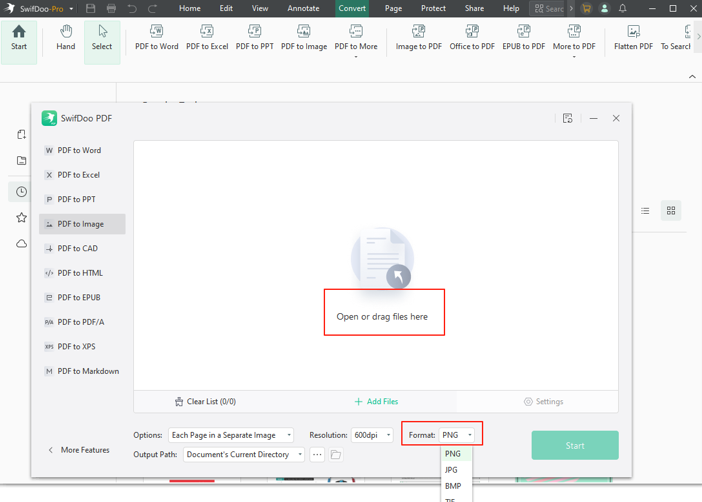The height and width of the screenshot is (502, 702).
Task: Open output folder icon button
Action: click(336, 455)
